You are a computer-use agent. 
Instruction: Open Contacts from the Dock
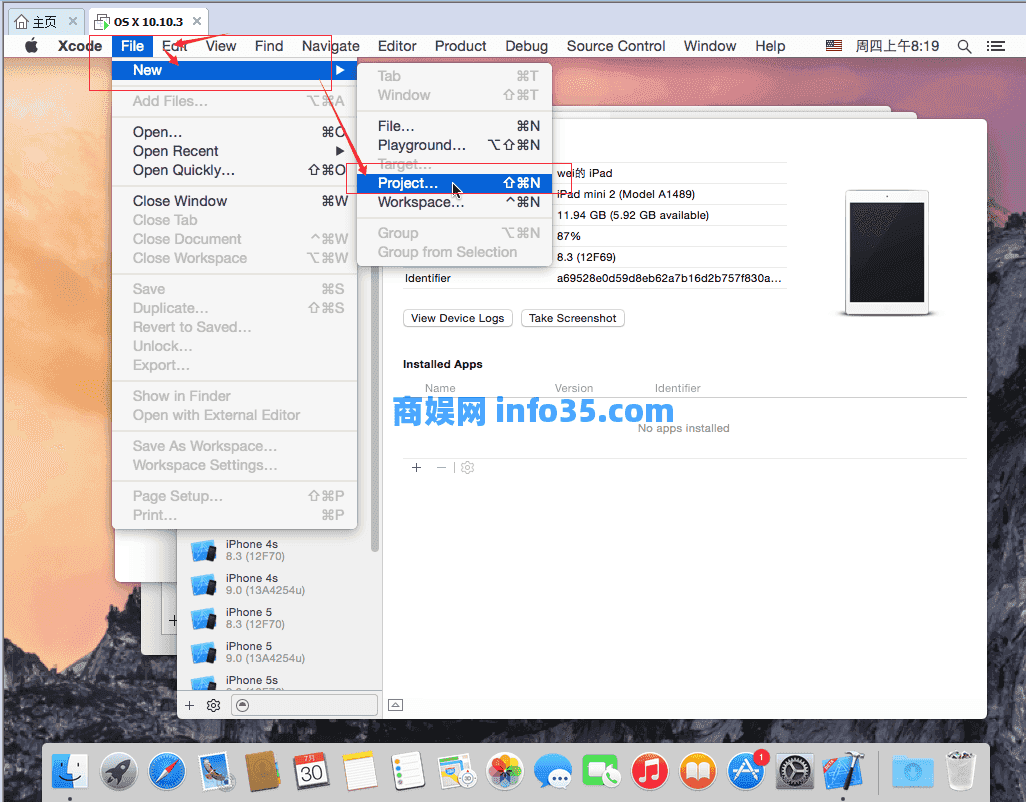coord(262,771)
